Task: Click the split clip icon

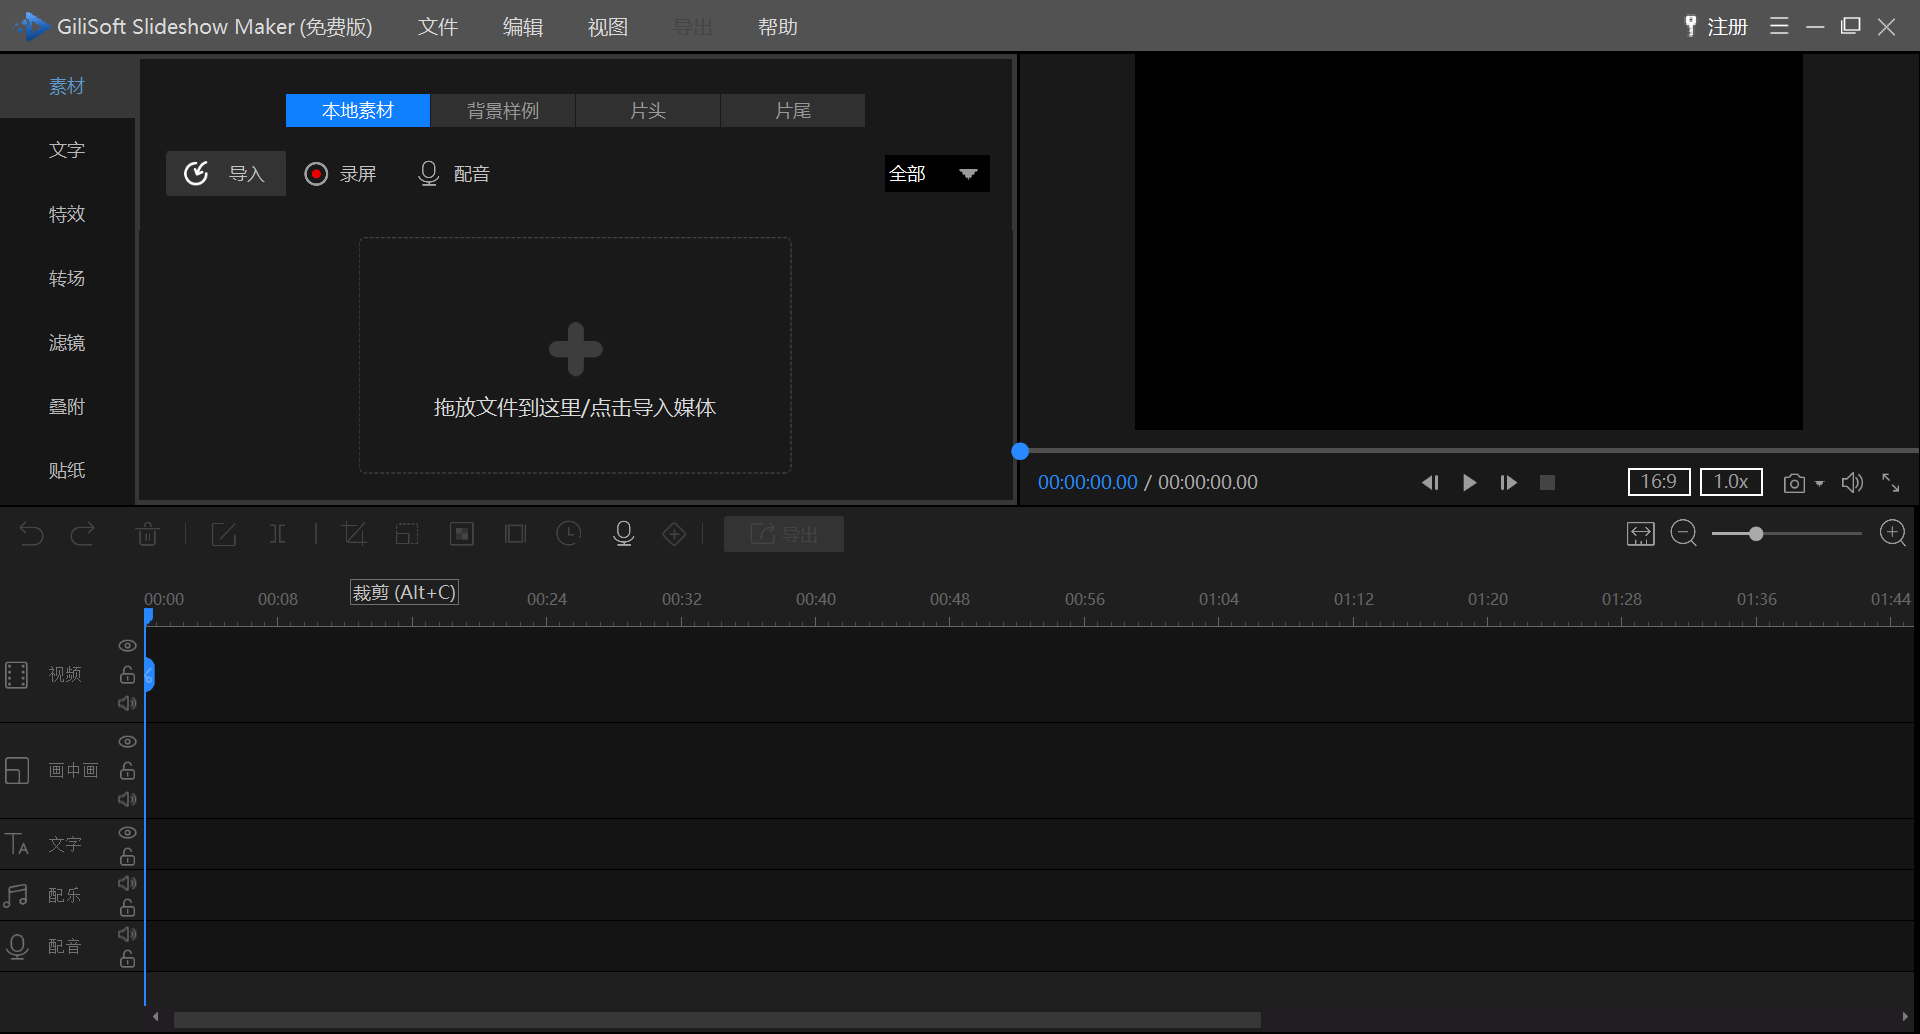Action: coord(278,534)
